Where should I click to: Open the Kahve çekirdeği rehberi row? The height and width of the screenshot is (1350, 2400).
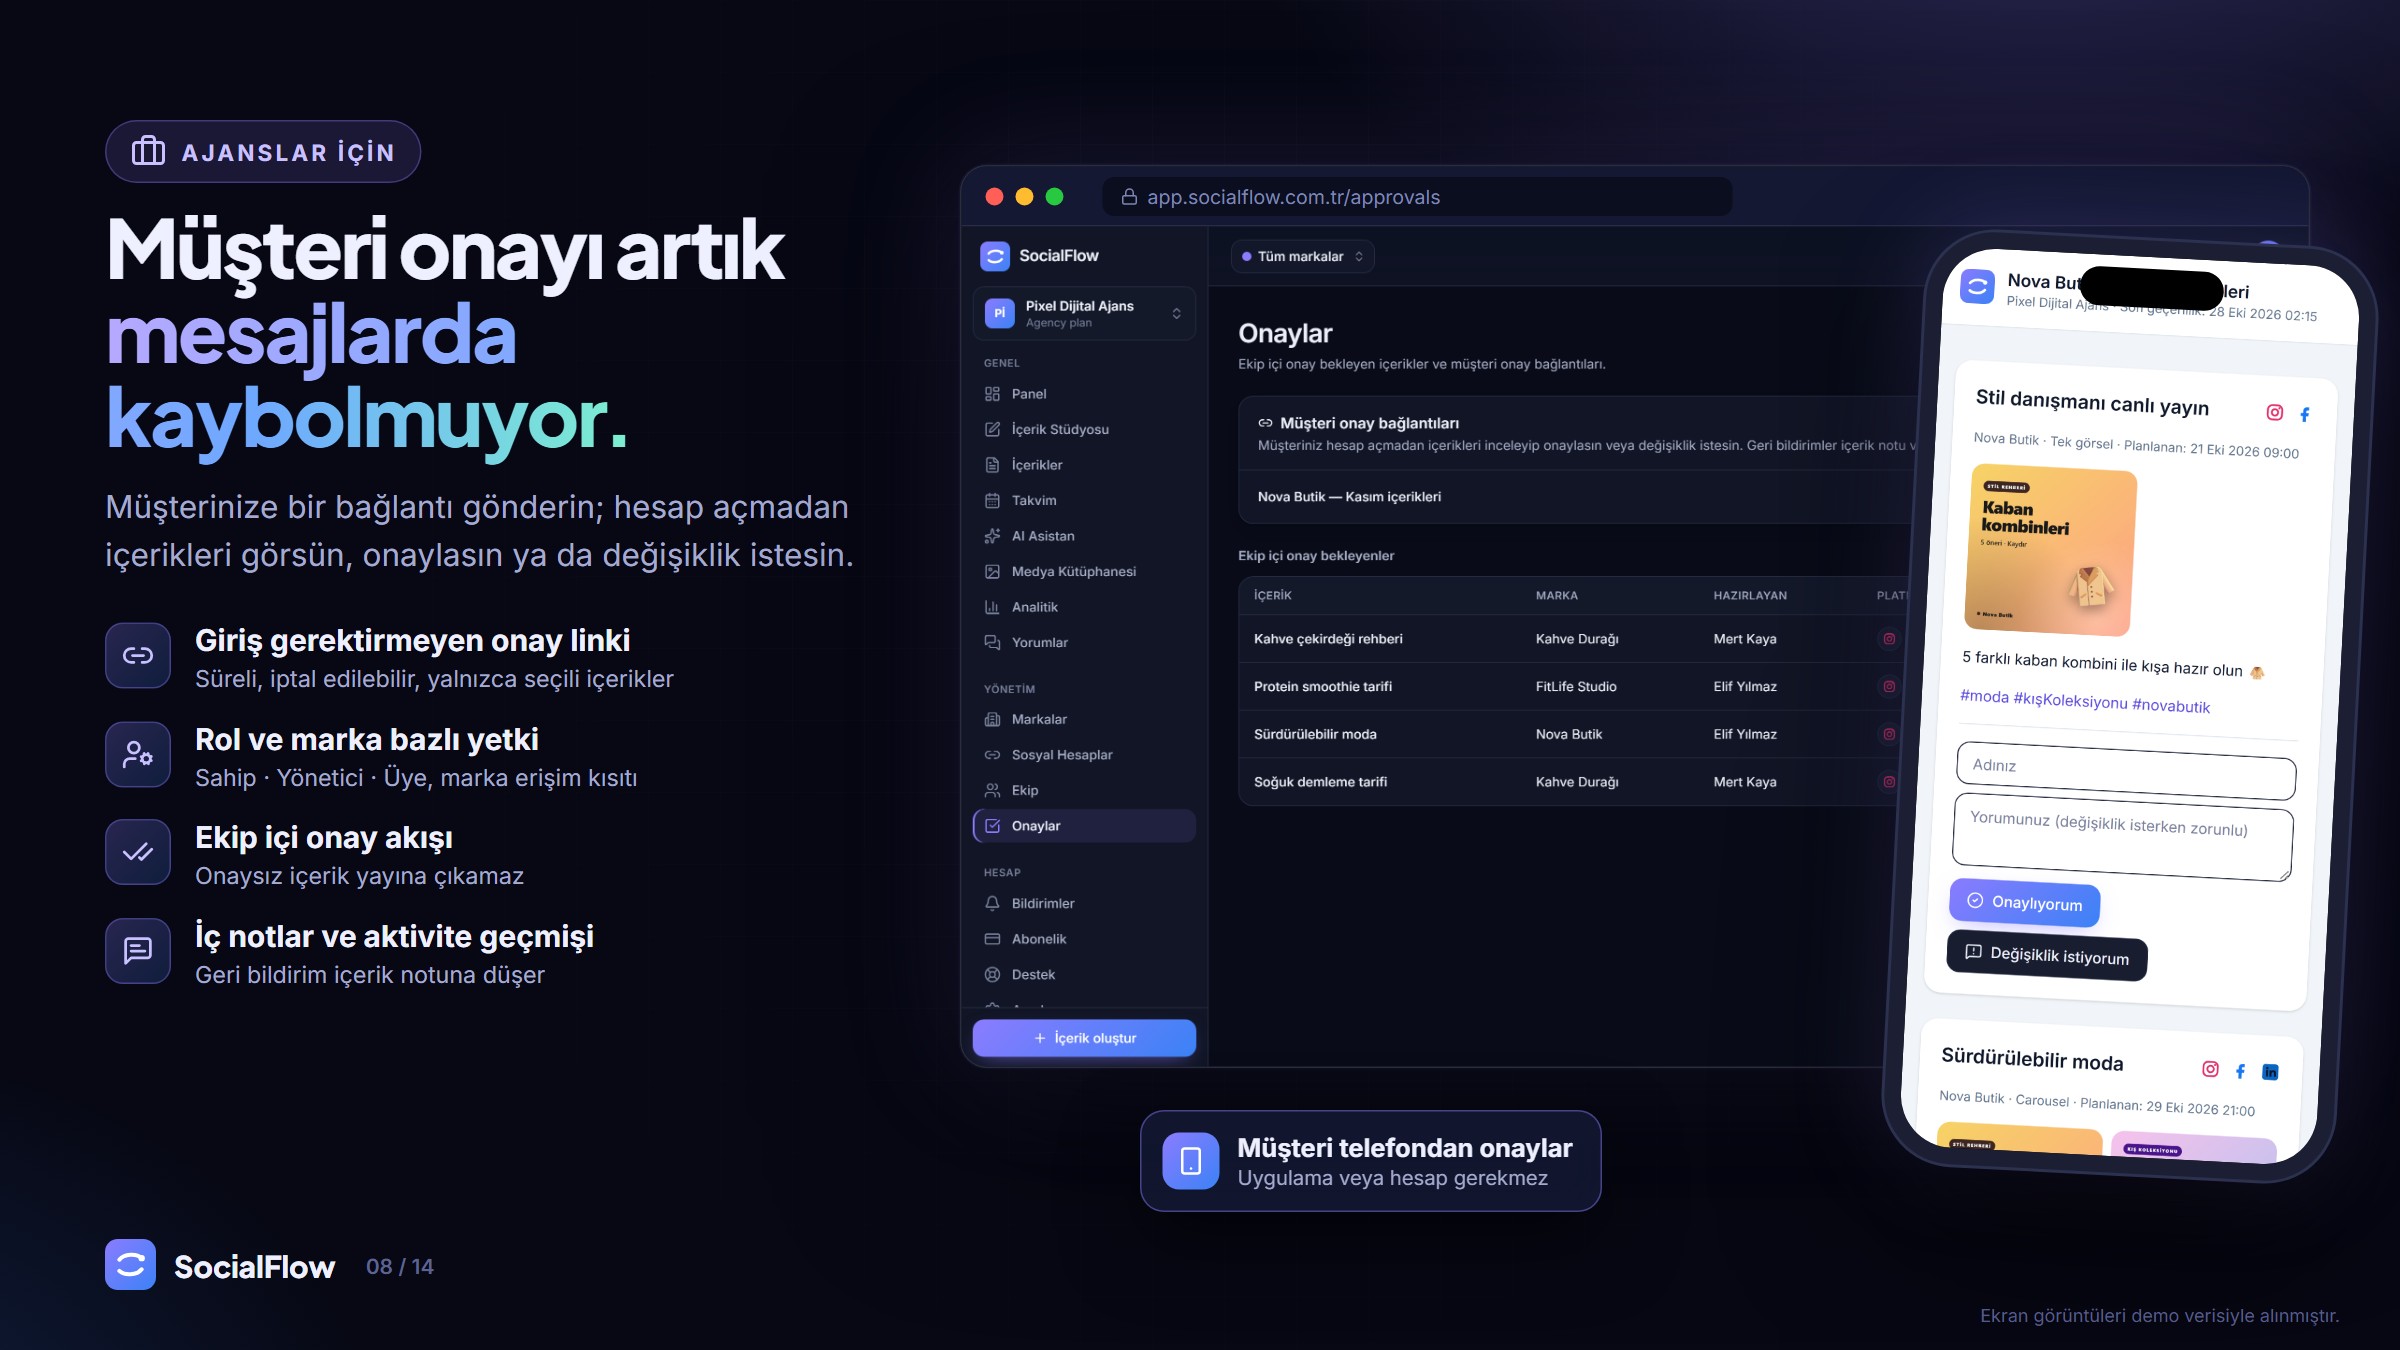[x=1575, y=639]
